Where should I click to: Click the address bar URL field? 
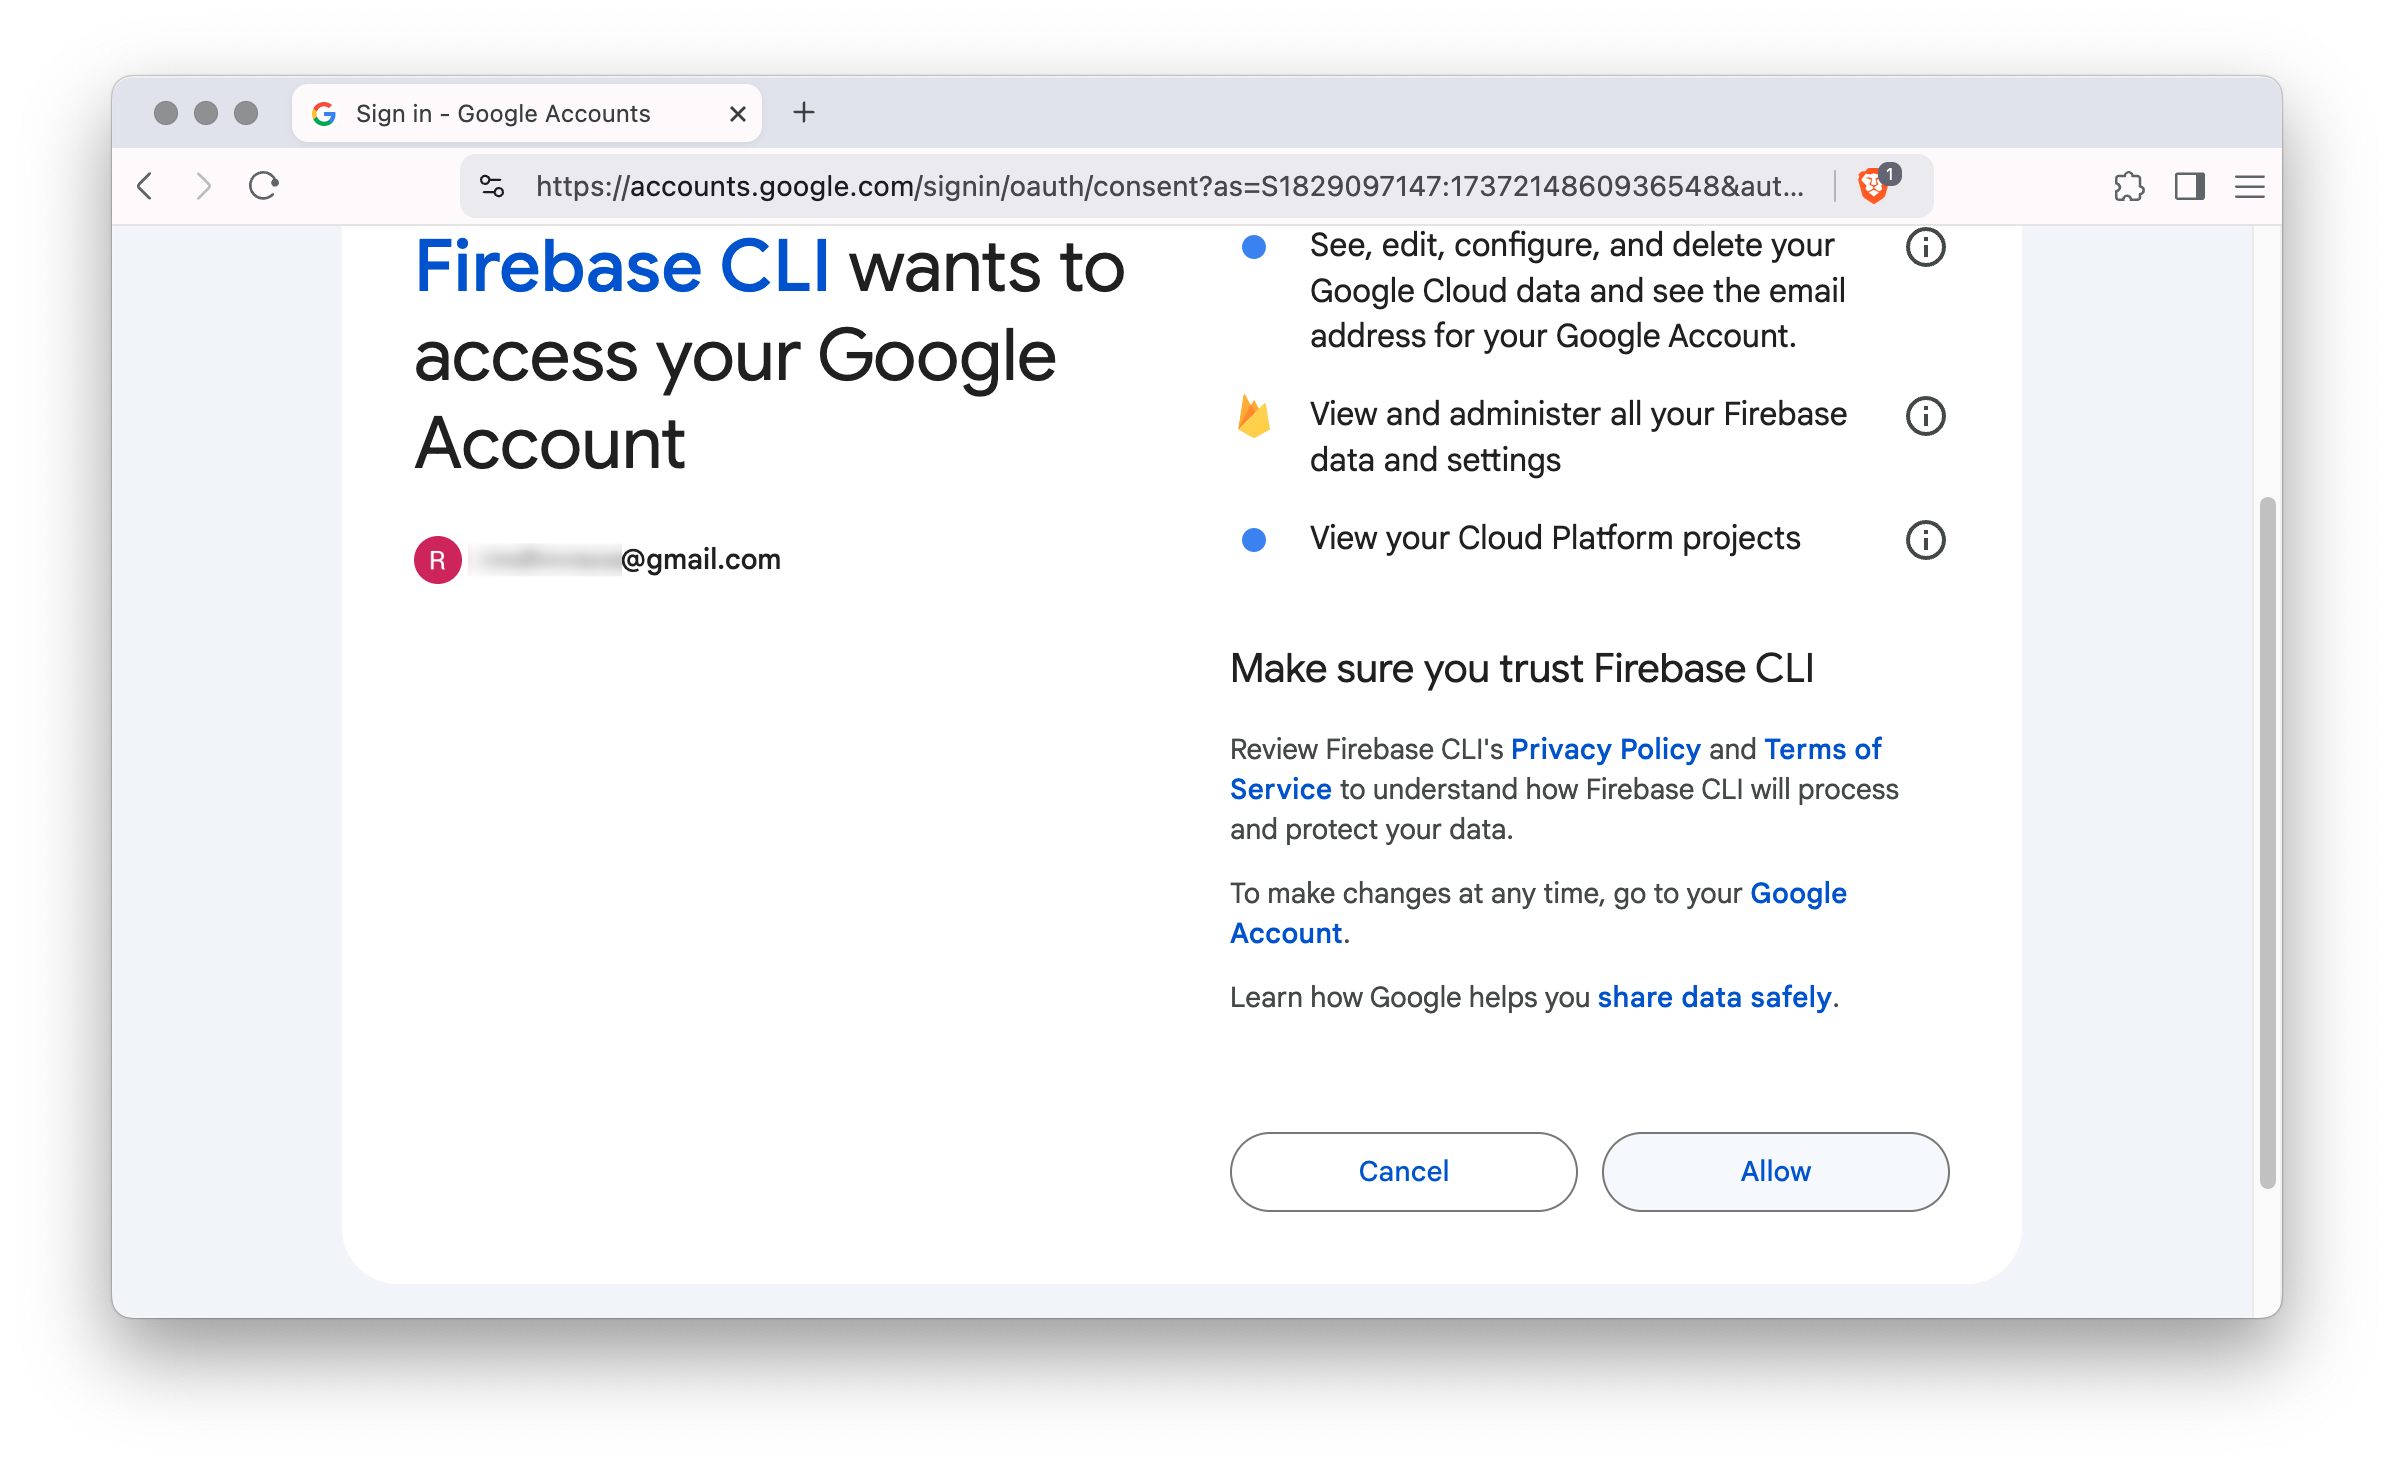point(1168,185)
